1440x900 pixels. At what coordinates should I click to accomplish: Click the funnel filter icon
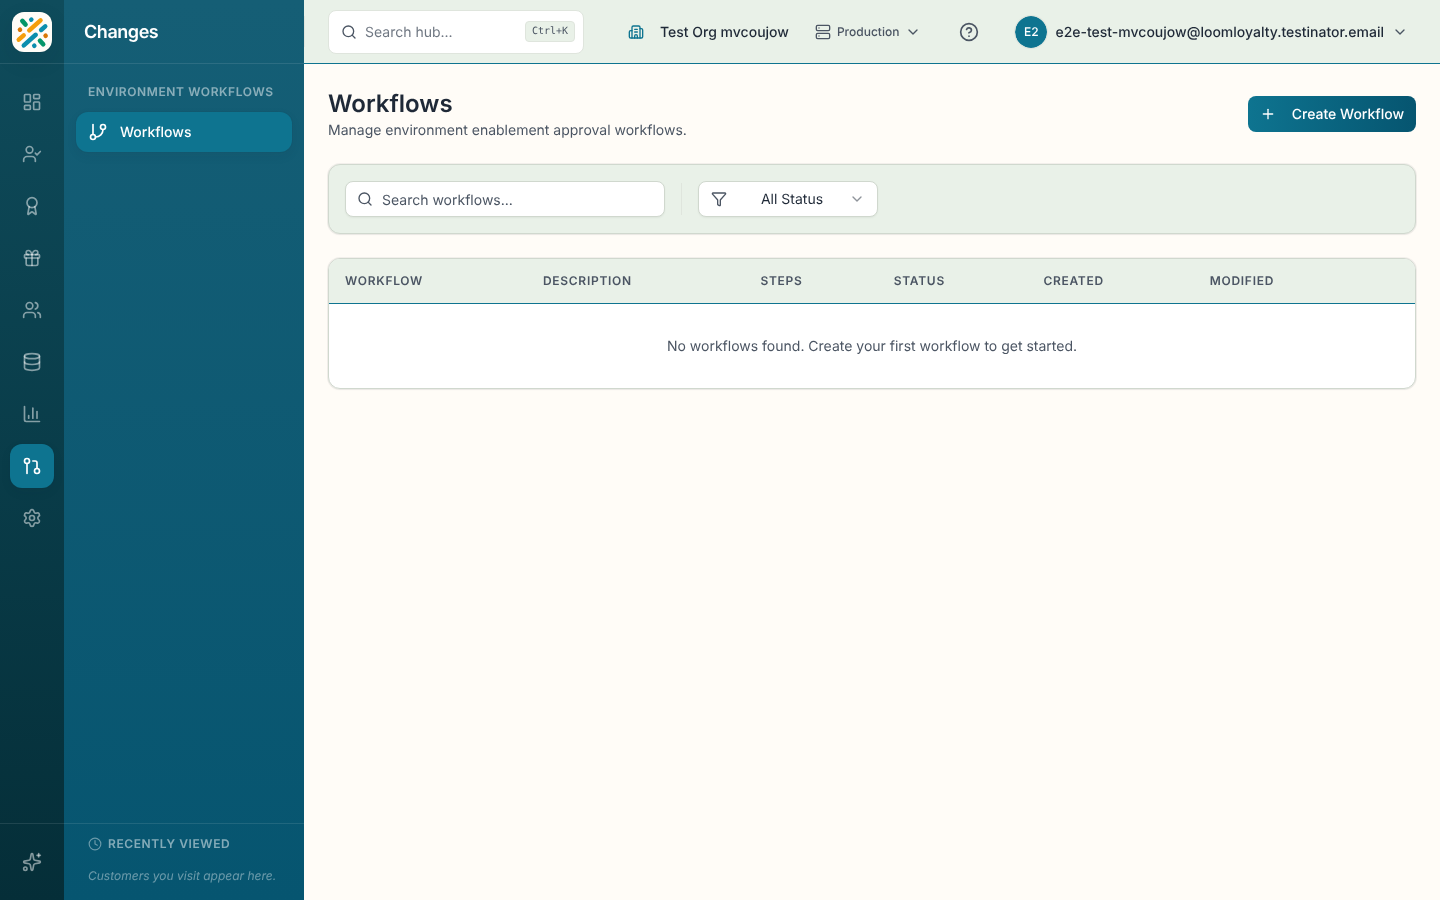(x=719, y=199)
